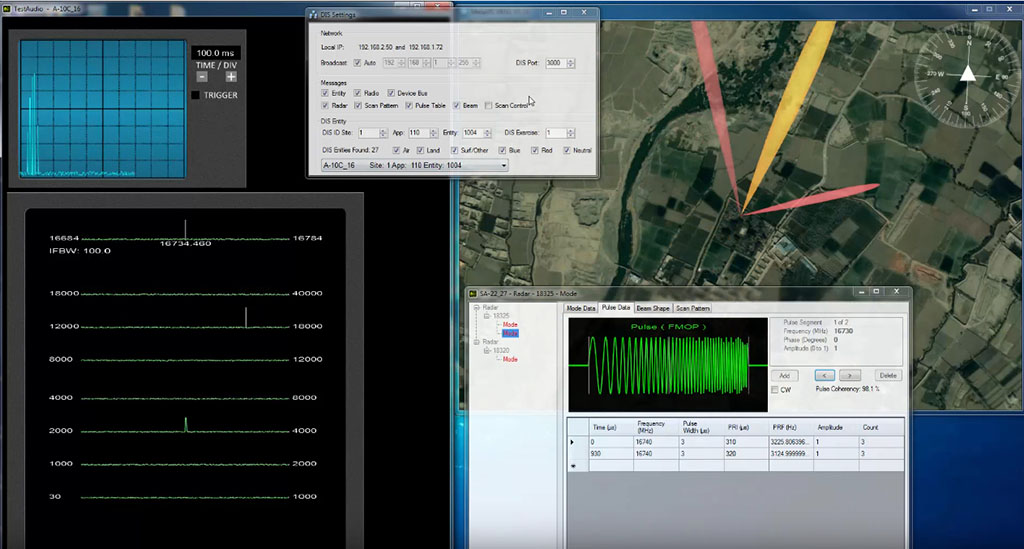Viewport: 1024px width, 549px height.
Task: Click the DIS Settings window title icon
Action: [x=313, y=14]
